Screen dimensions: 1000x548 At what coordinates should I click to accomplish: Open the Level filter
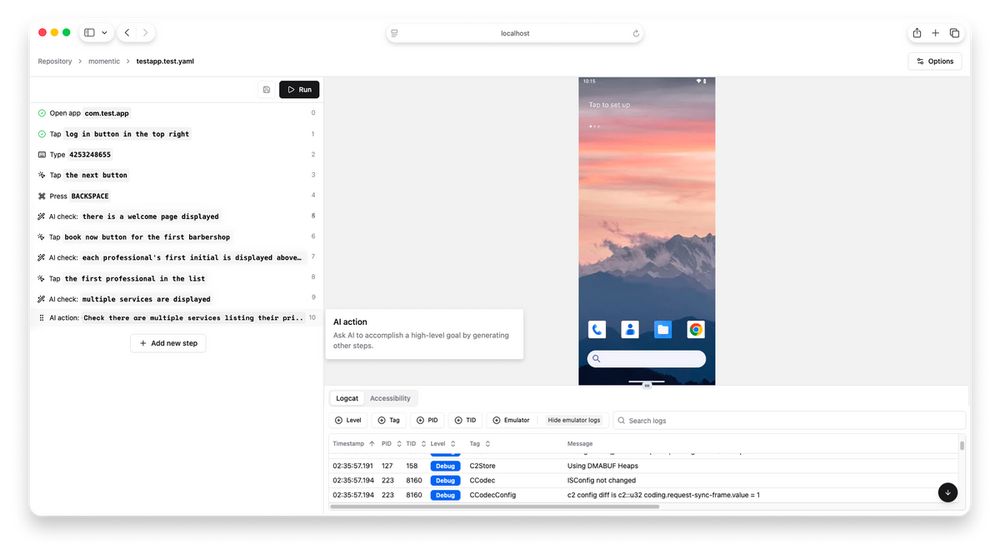pos(348,420)
